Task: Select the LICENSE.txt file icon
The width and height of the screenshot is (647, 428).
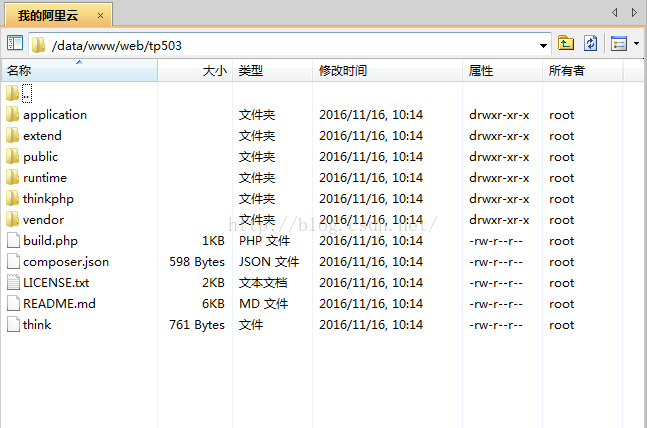Action: coord(13,283)
